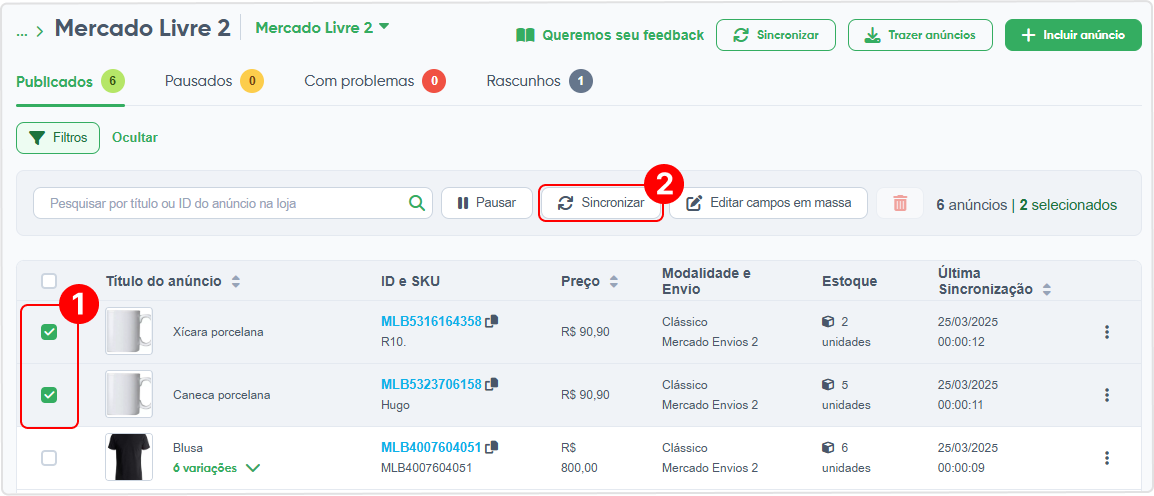Image resolution: width=1154 pixels, height=496 pixels.
Task: Pause selected ads with Pausar
Action: [x=486, y=203]
